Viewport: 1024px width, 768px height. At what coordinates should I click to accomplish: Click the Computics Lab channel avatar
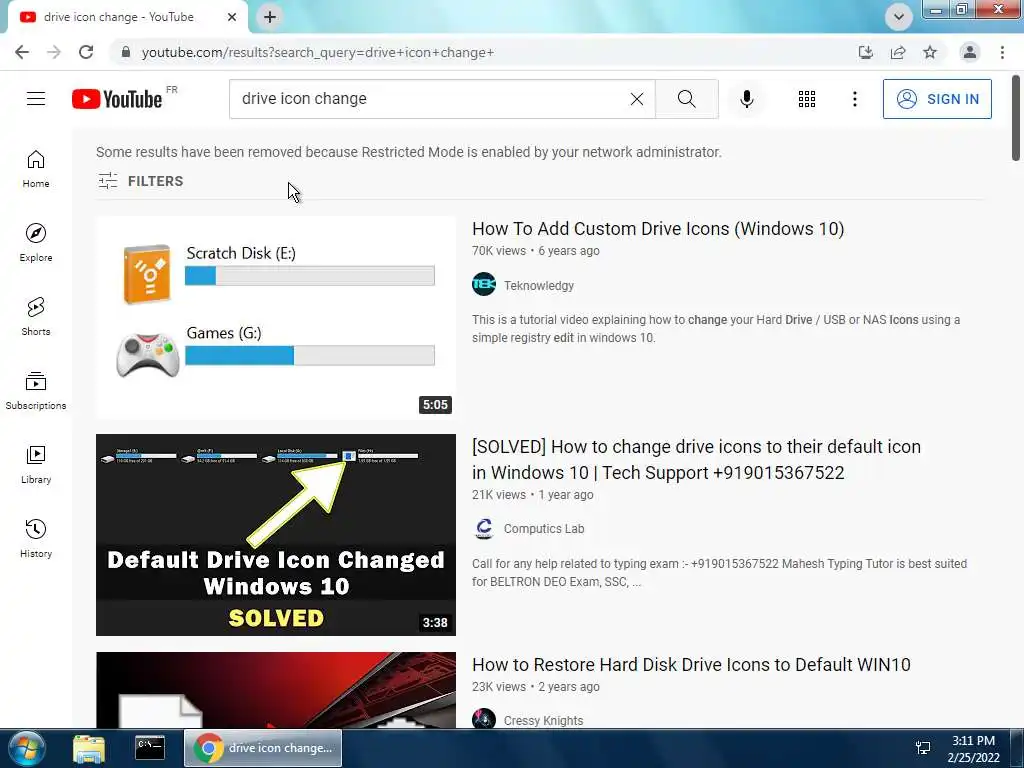(x=484, y=528)
